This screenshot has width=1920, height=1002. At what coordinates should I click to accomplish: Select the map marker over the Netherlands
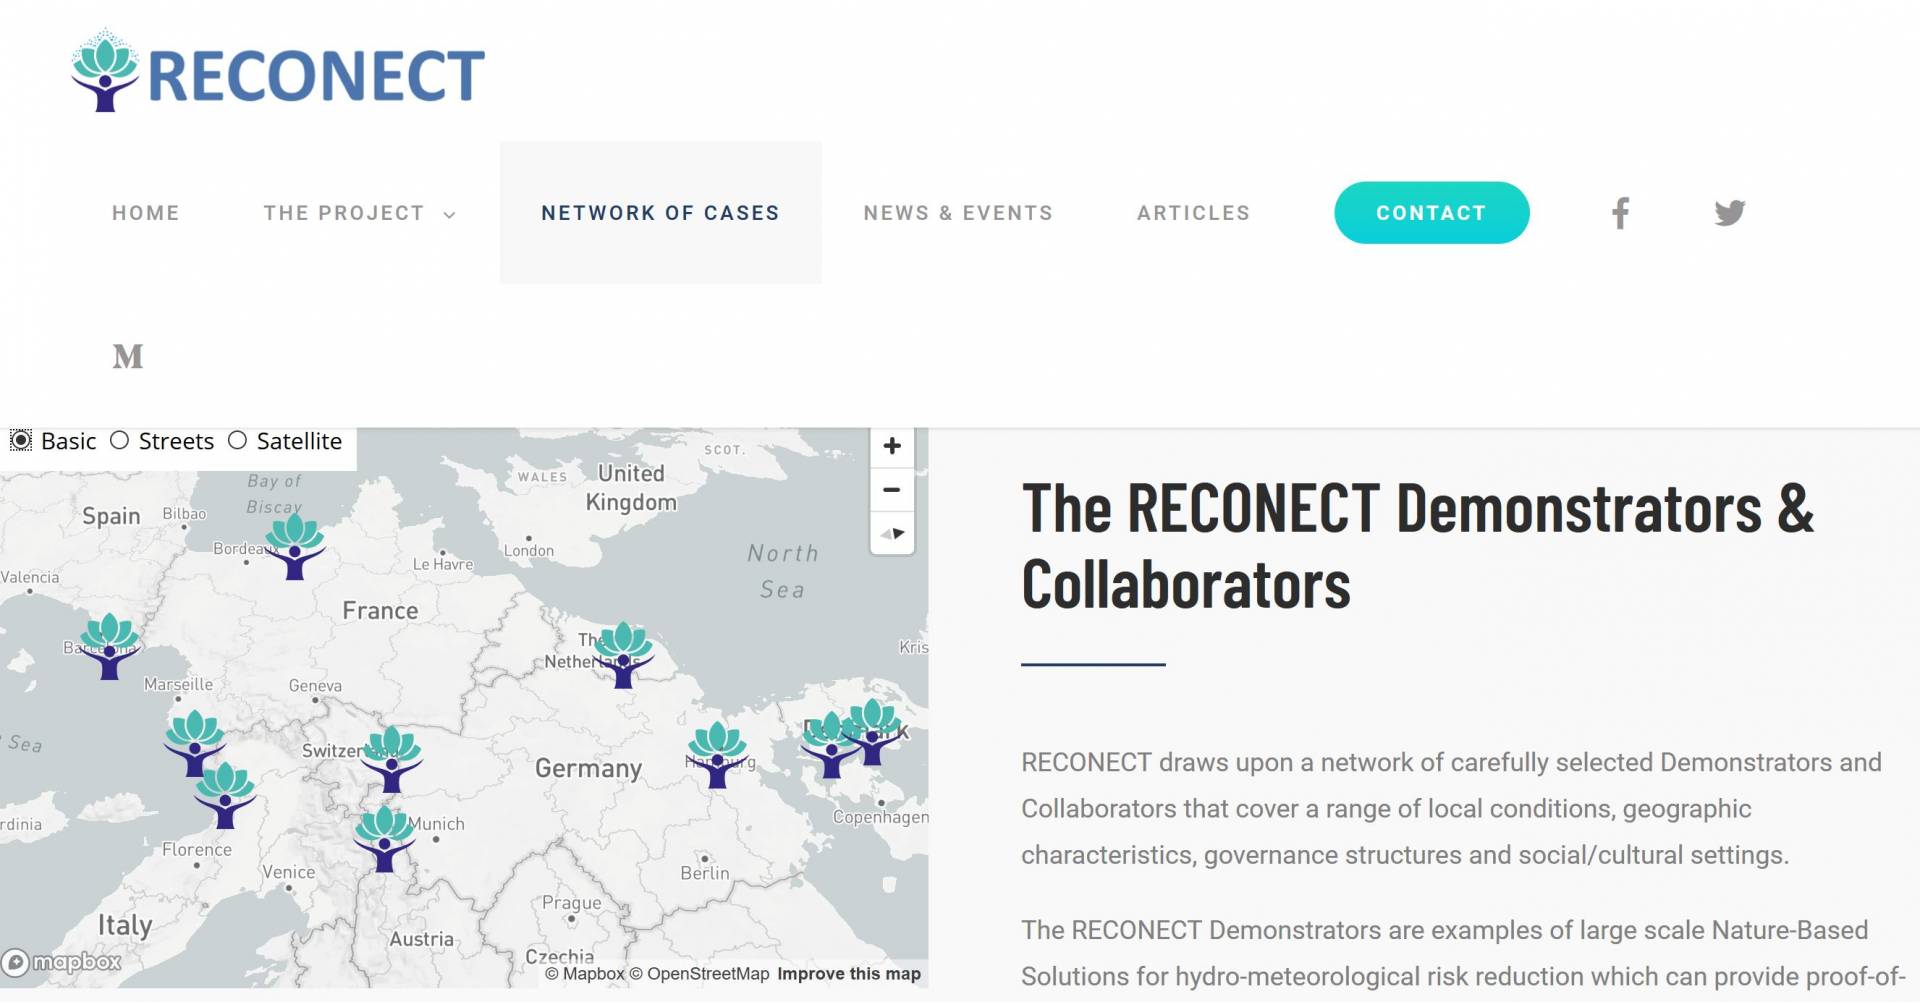(x=623, y=655)
